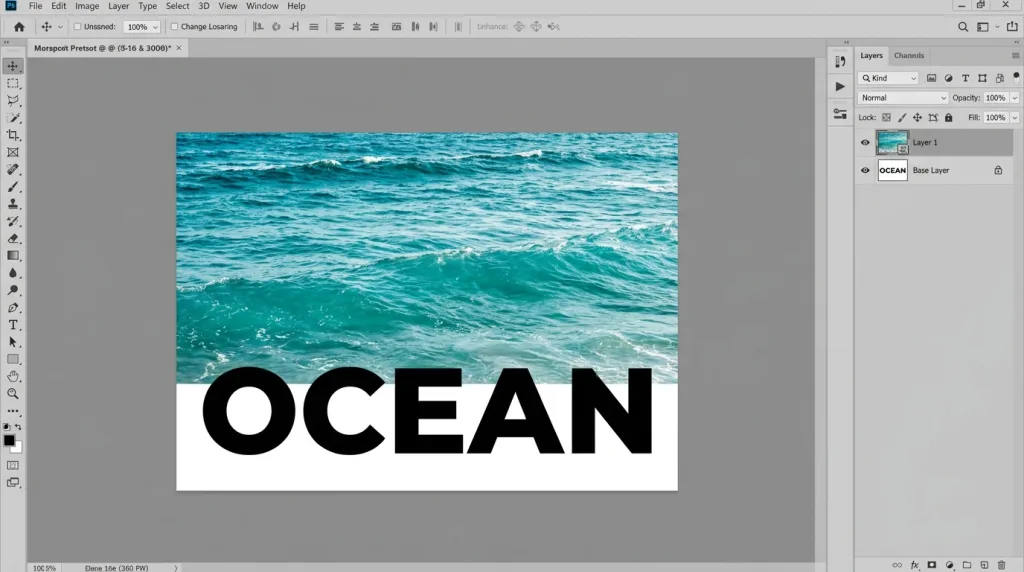Toggle lock position

pyautogui.click(x=917, y=118)
